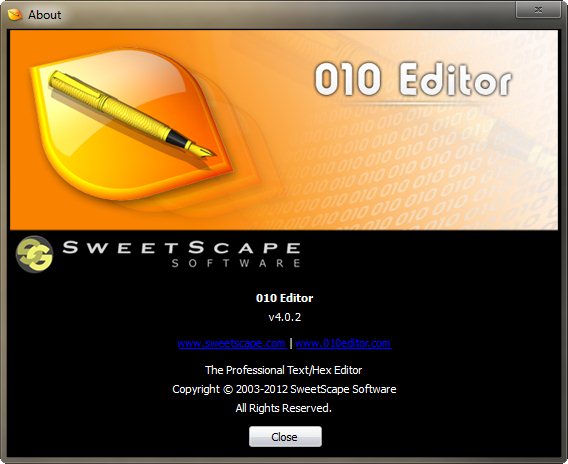Click the 010 Editor title bar icon
The height and width of the screenshot is (464, 568).
point(15,15)
